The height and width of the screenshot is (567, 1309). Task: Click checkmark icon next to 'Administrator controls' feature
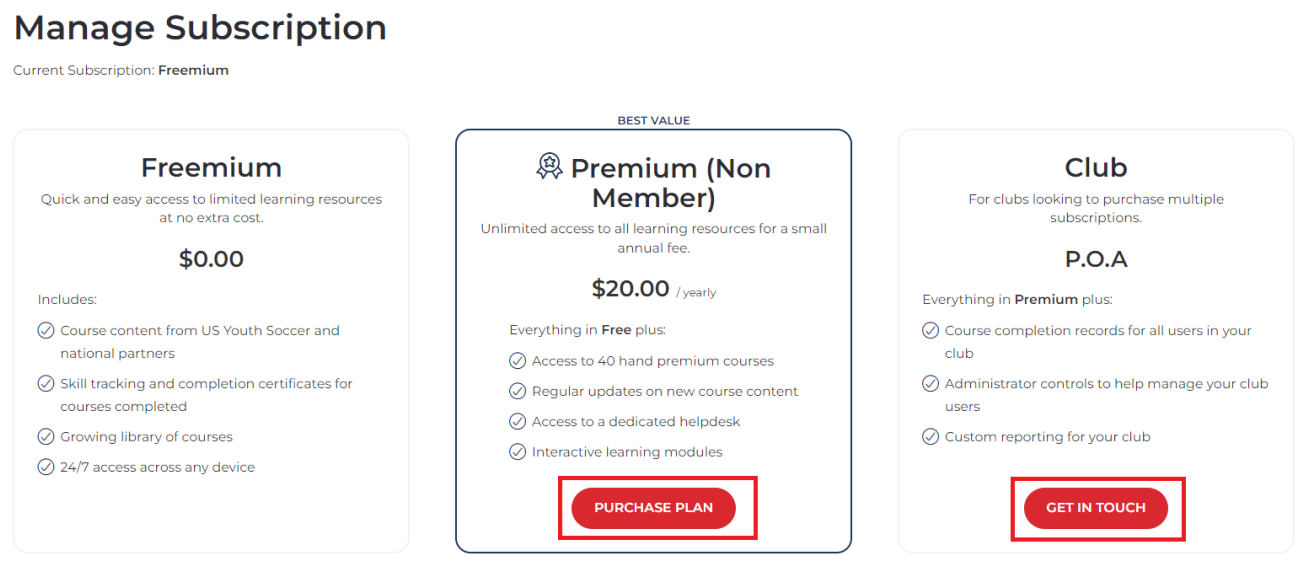(930, 383)
